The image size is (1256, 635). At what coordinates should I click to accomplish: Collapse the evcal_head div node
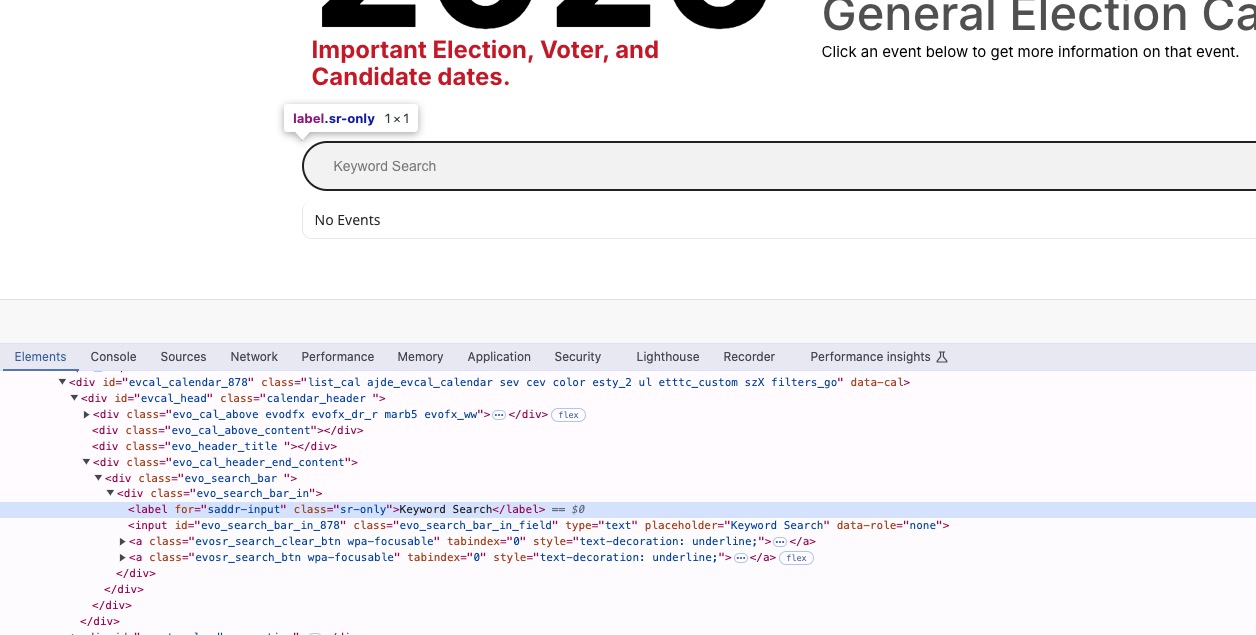[74, 398]
